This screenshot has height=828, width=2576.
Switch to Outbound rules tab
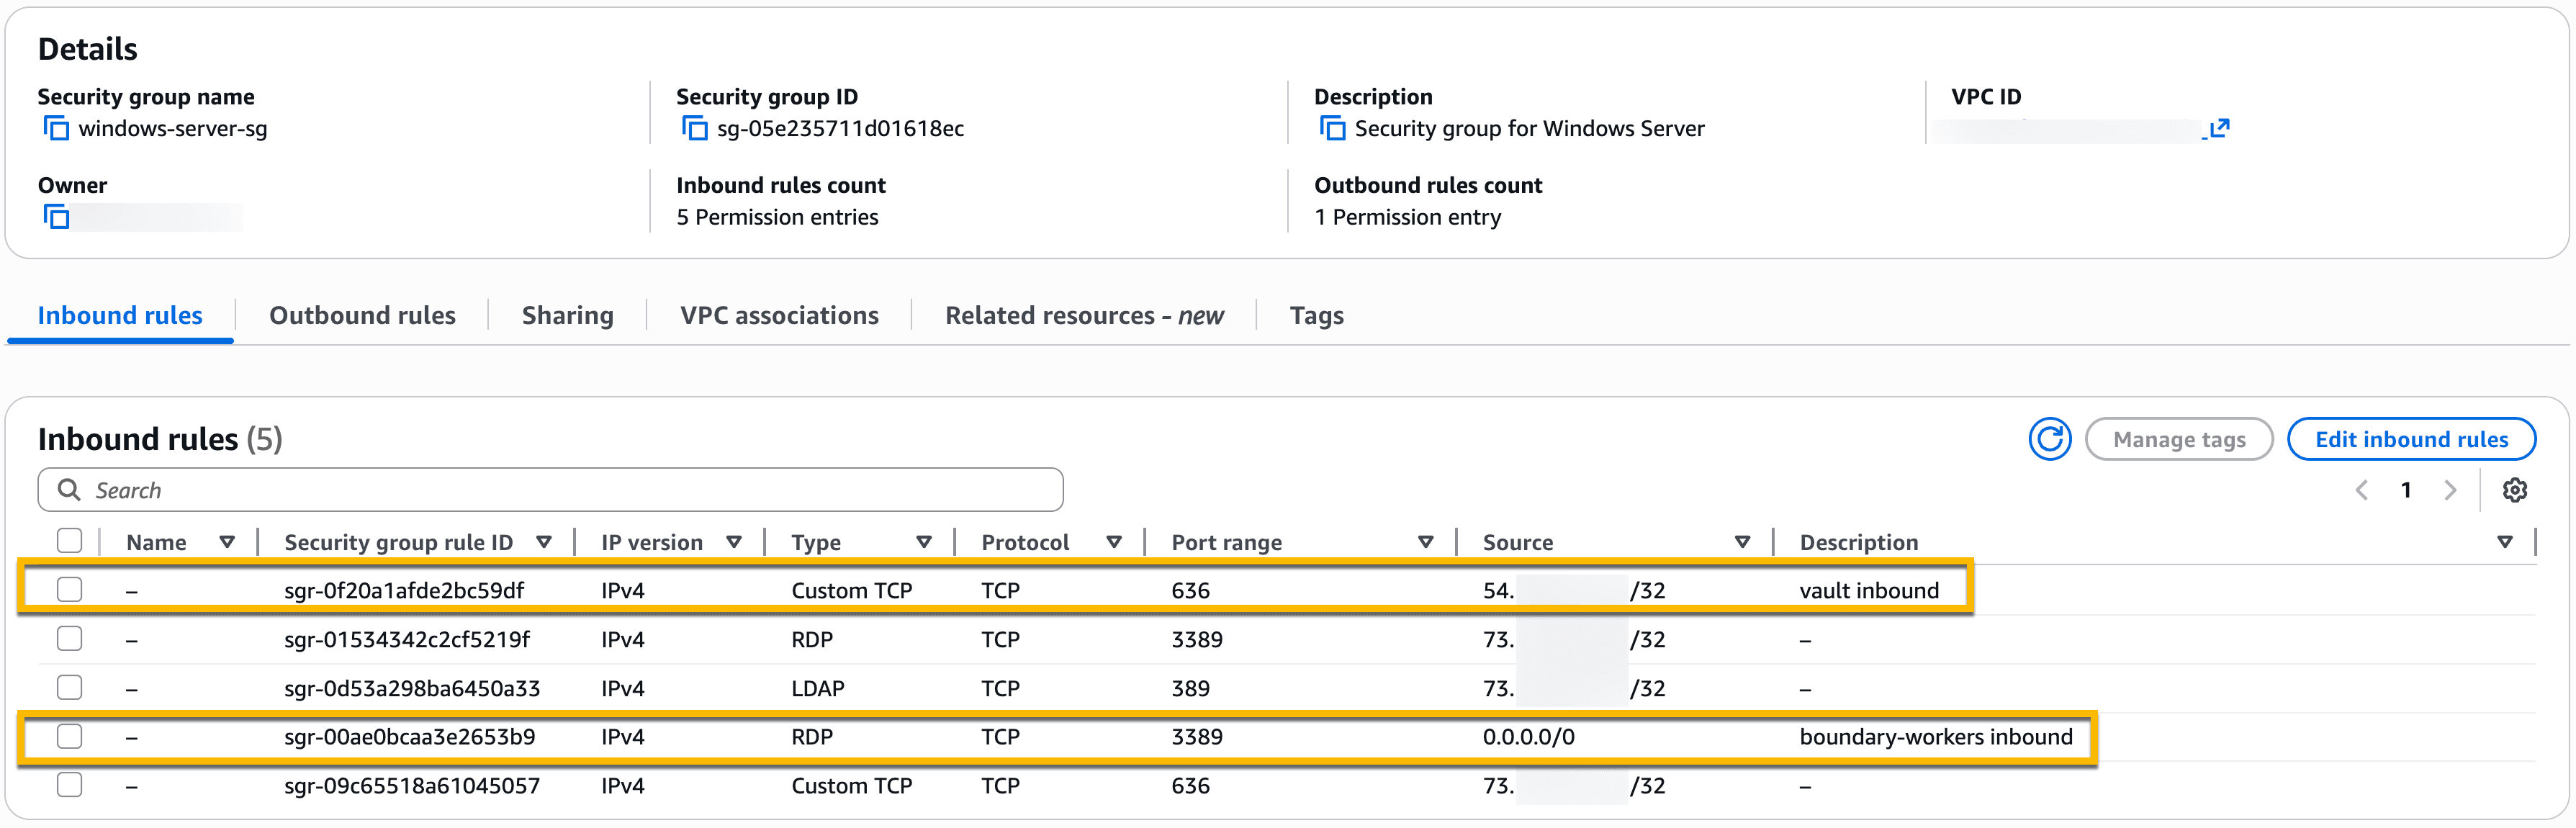click(x=362, y=316)
